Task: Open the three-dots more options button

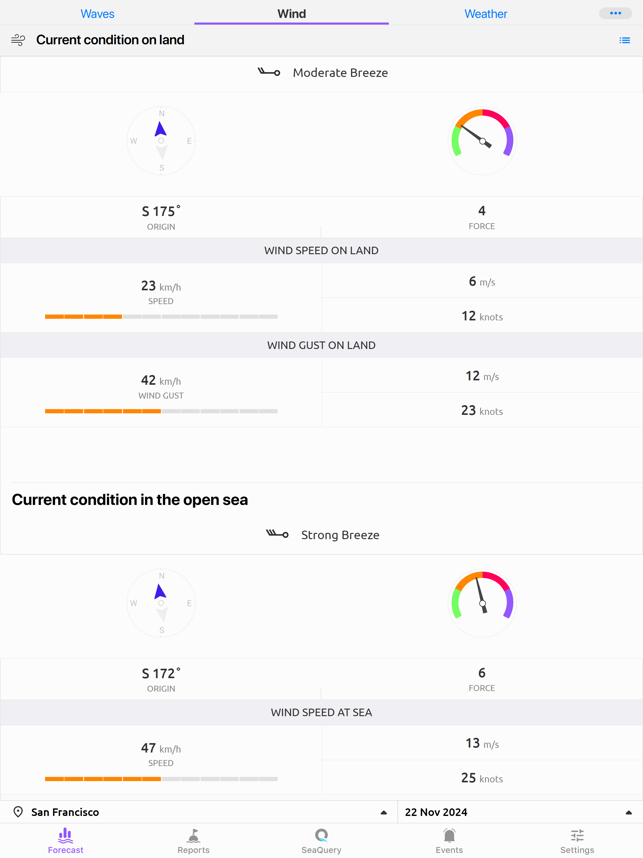Action: point(615,13)
